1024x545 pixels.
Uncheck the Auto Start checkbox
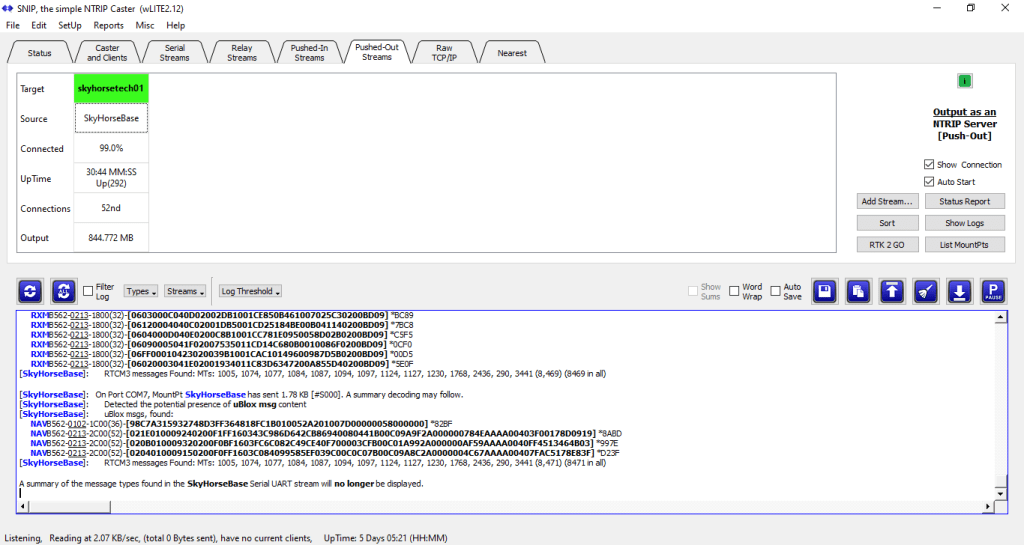pos(929,182)
